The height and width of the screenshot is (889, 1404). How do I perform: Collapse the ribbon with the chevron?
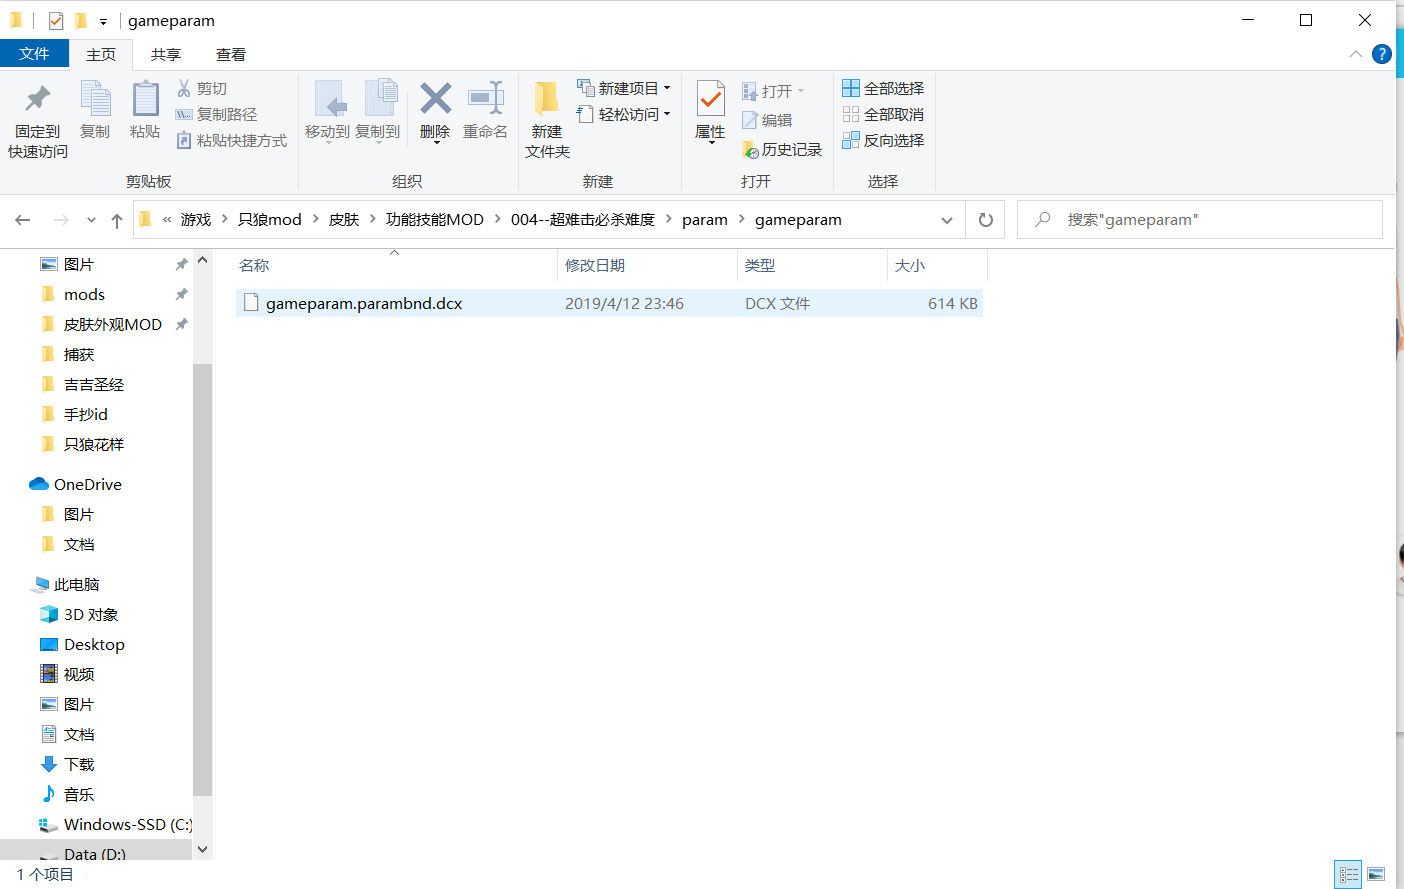pos(1355,54)
